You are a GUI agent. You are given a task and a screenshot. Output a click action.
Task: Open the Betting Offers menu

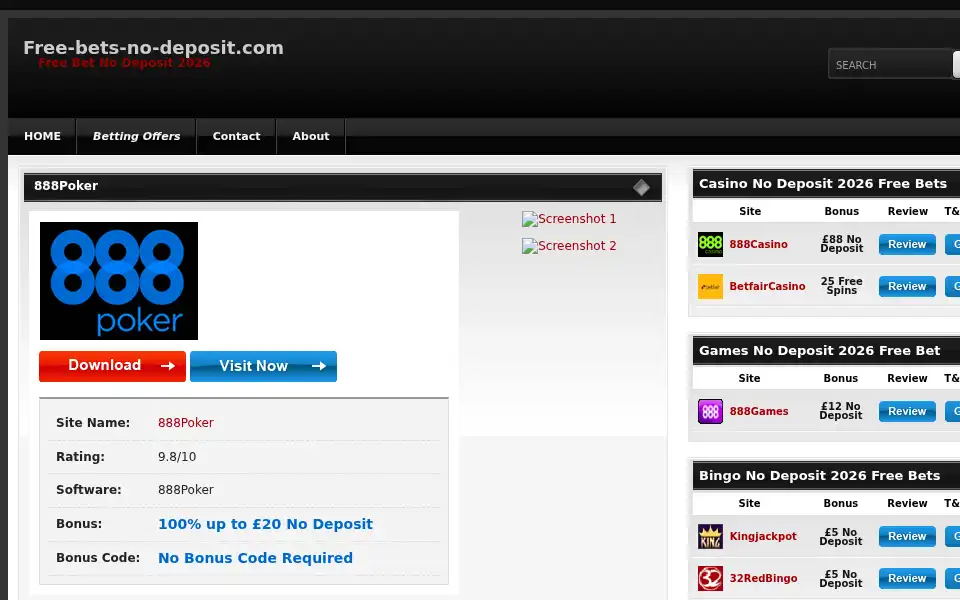pos(136,136)
